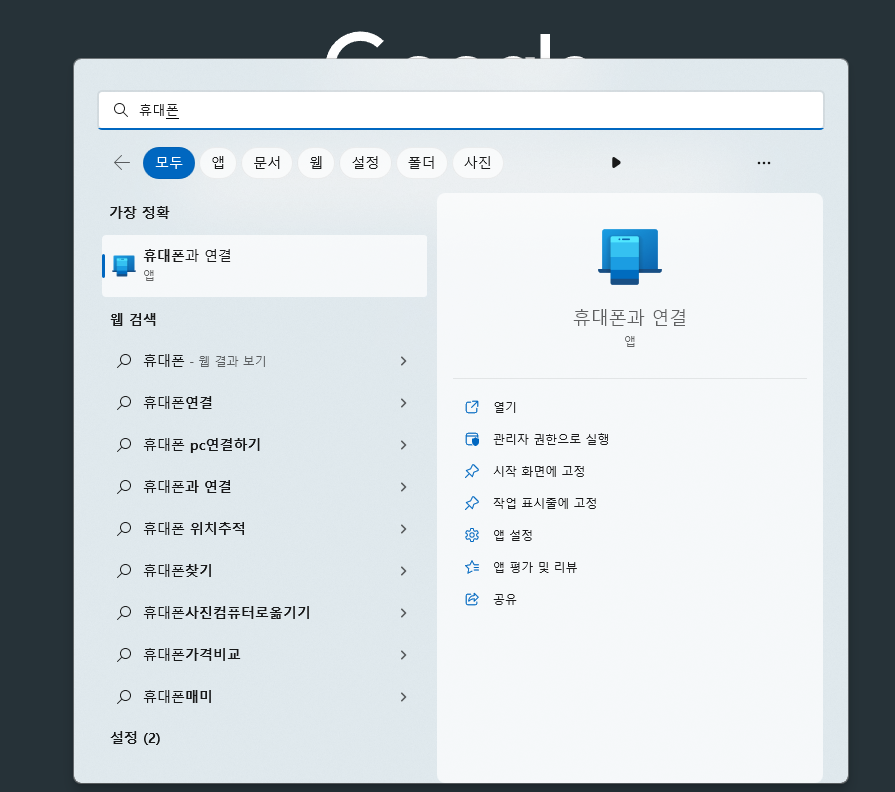The image size is (895, 792).
Task: Select the 휴대폰찾기 web suggestion
Action: [264, 571]
